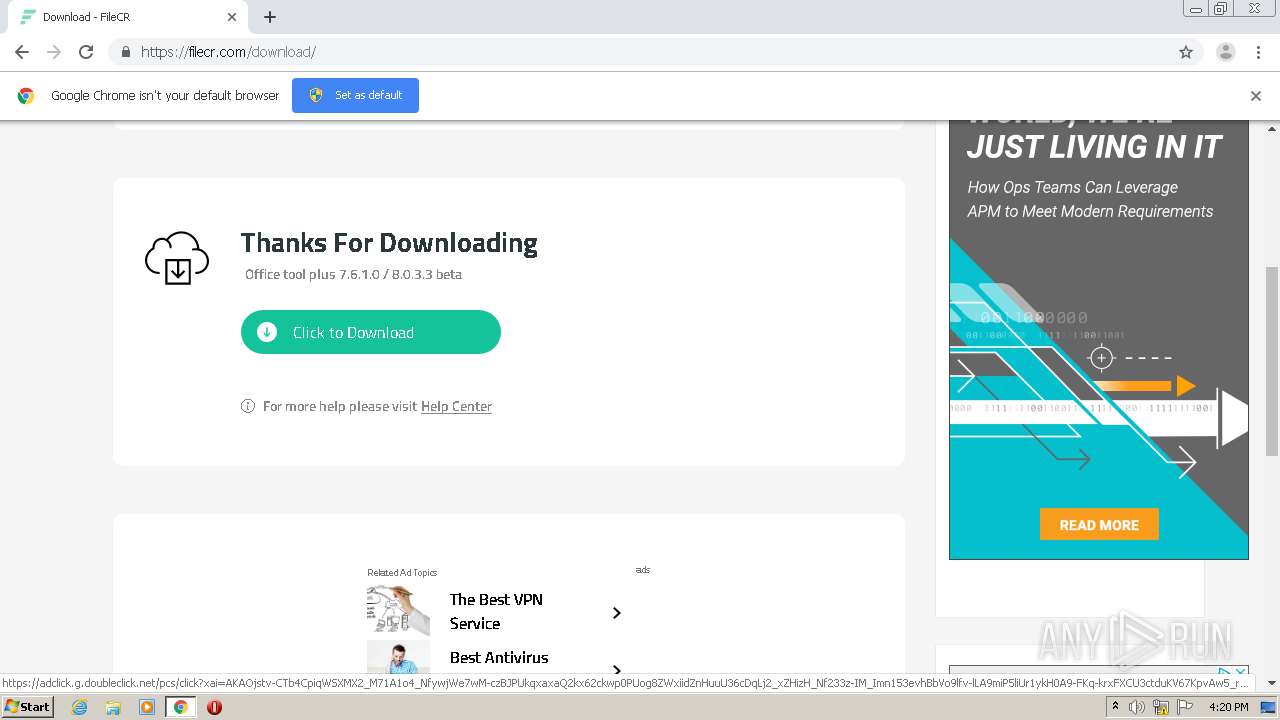Open Windows Explorer folder from taskbar
Screen dimensions: 1280x720
click(x=113, y=707)
